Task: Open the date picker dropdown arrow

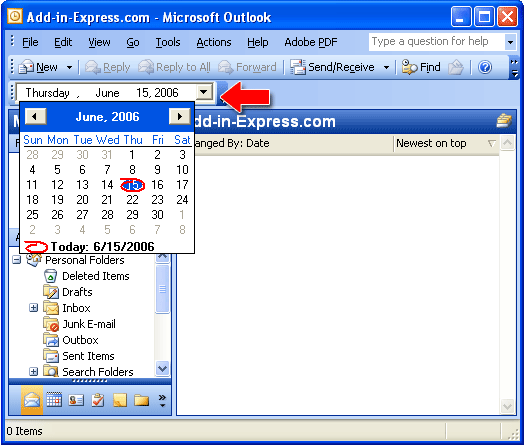Action: pyautogui.click(x=204, y=92)
